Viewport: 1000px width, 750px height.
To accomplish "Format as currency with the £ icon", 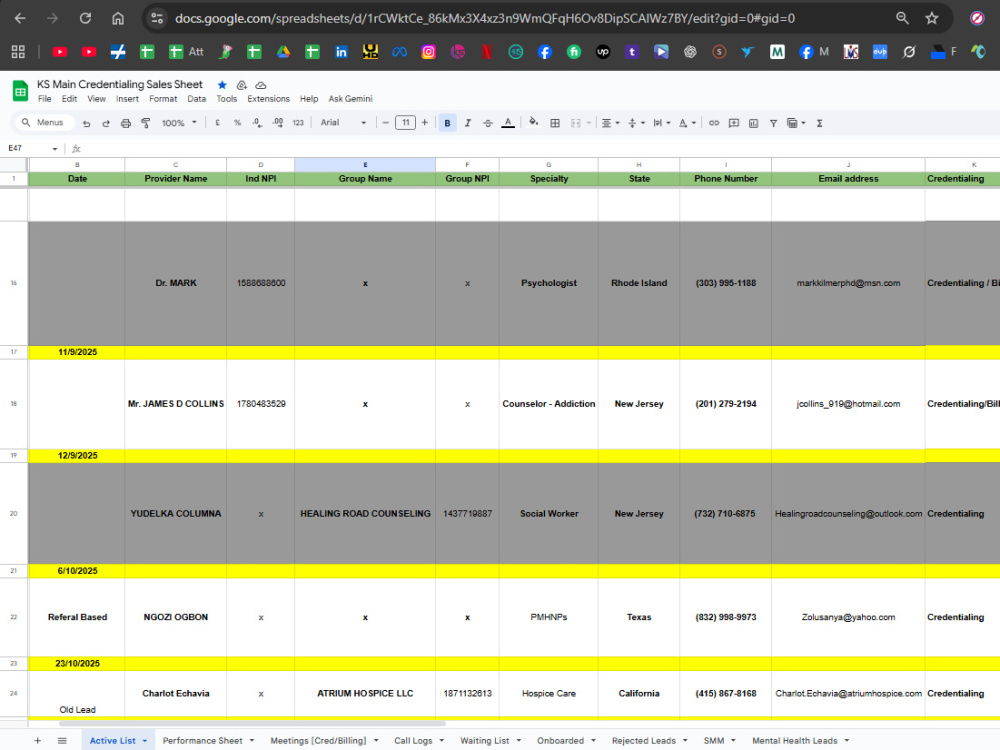I will point(217,123).
